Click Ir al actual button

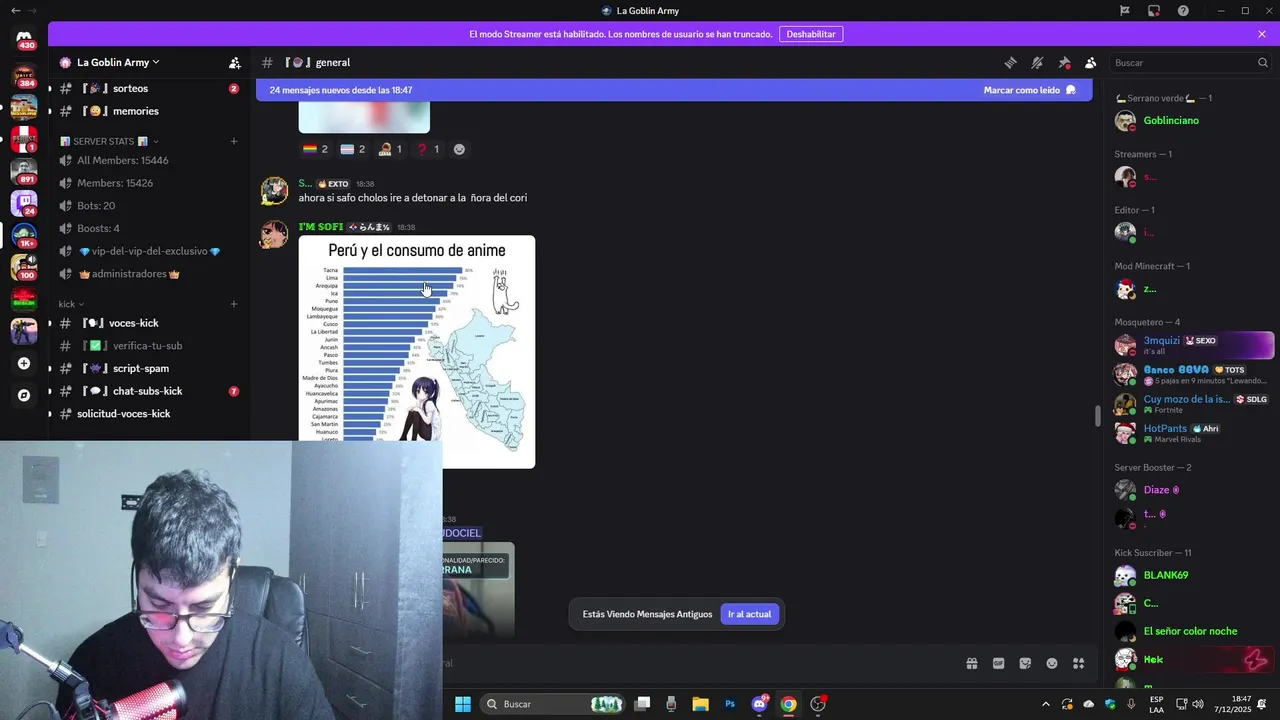749,614
